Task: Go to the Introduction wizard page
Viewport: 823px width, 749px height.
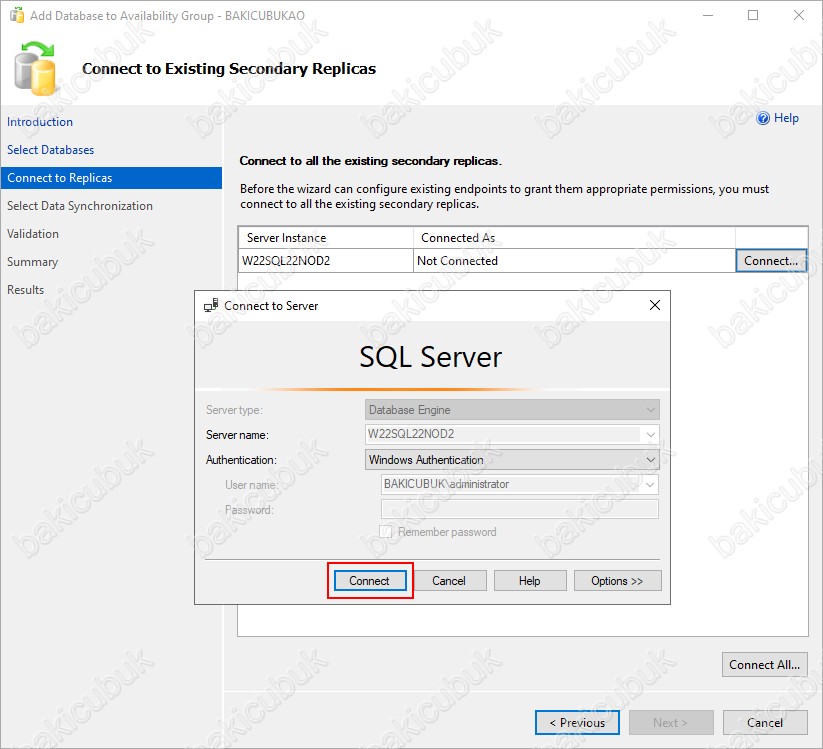Action: (x=40, y=122)
